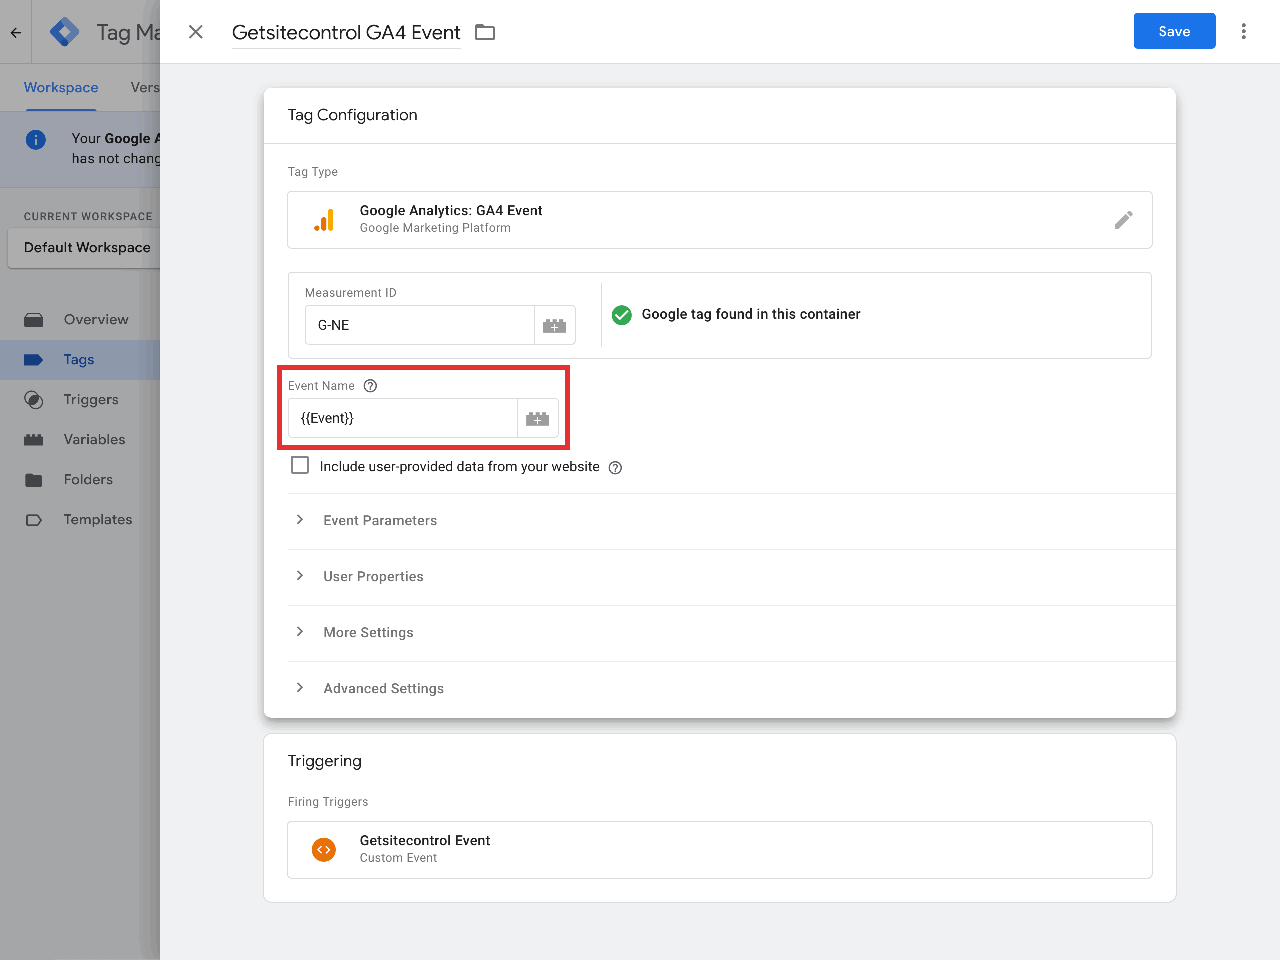Open the variable picker for Event Name
Image resolution: width=1280 pixels, height=960 pixels.
pyautogui.click(x=537, y=418)
